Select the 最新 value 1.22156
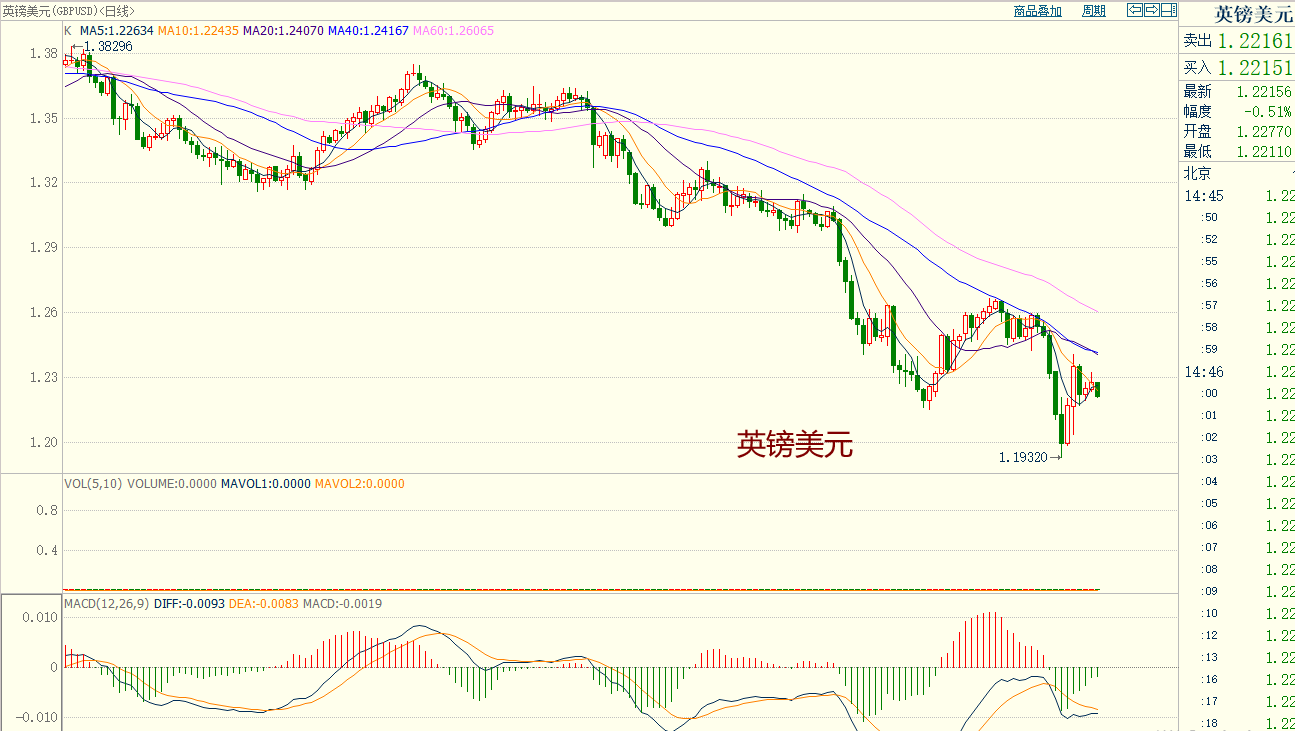This screenshot has width=1295, height=731. (x=1264, y=91)
